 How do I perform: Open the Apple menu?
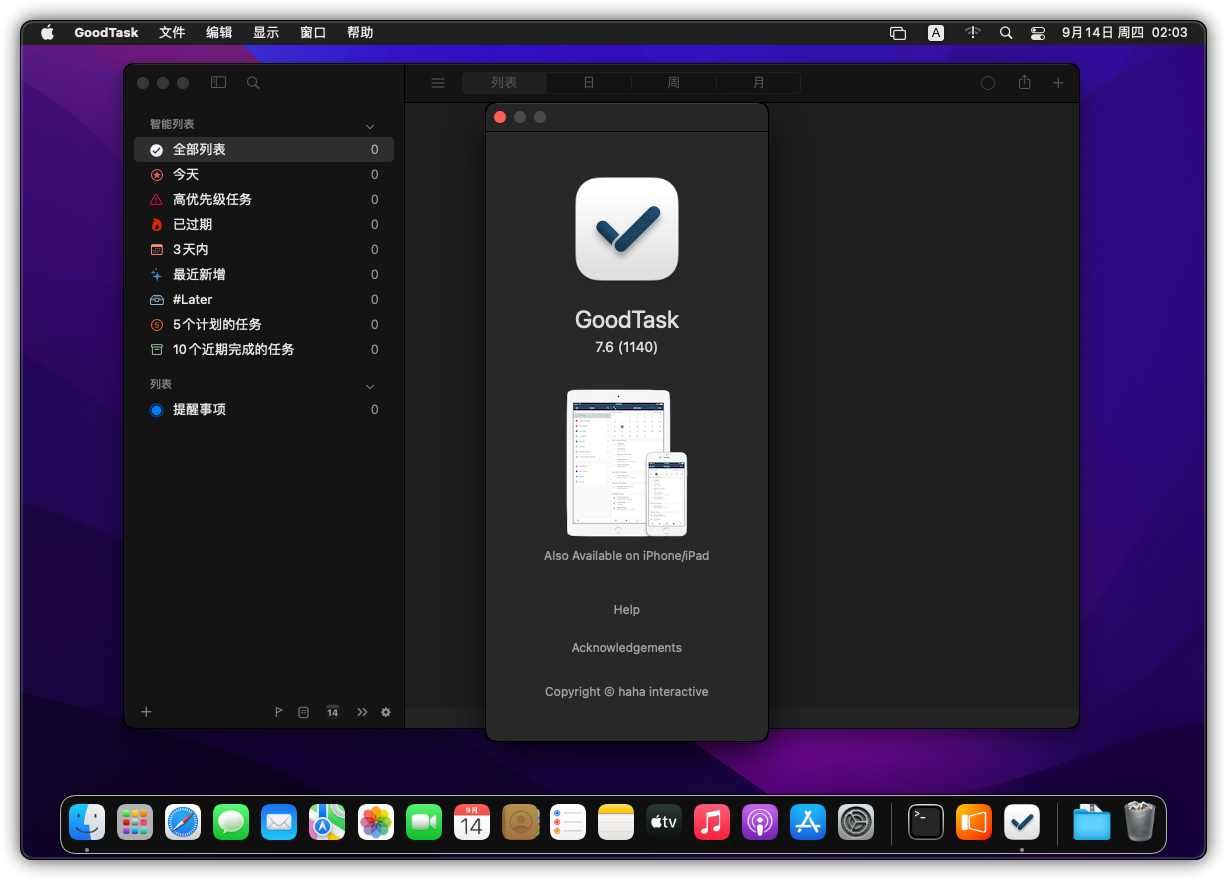(47, 32)
